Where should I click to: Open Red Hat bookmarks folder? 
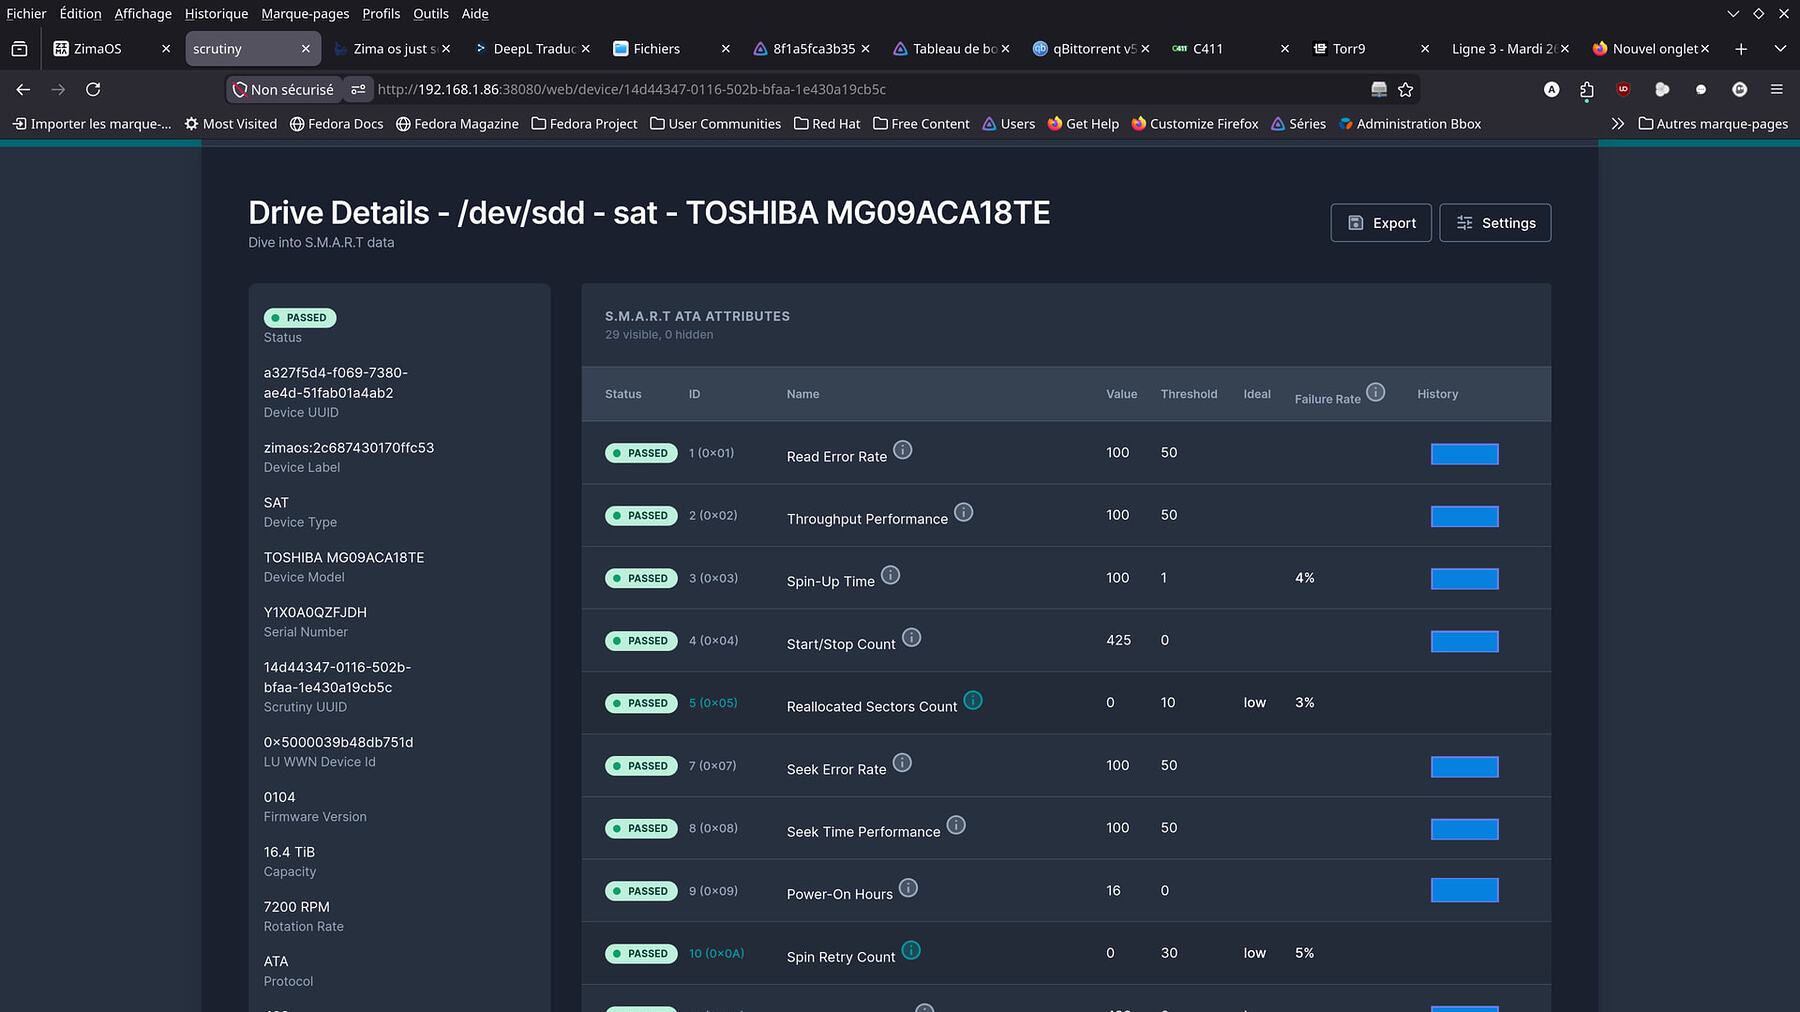pos(826,123)
